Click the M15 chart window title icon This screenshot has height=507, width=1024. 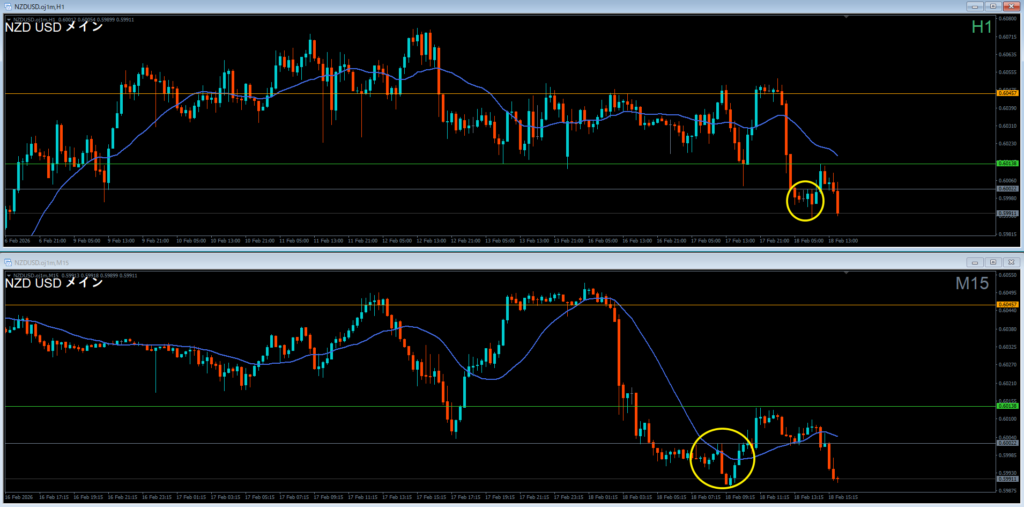(7, 261)
